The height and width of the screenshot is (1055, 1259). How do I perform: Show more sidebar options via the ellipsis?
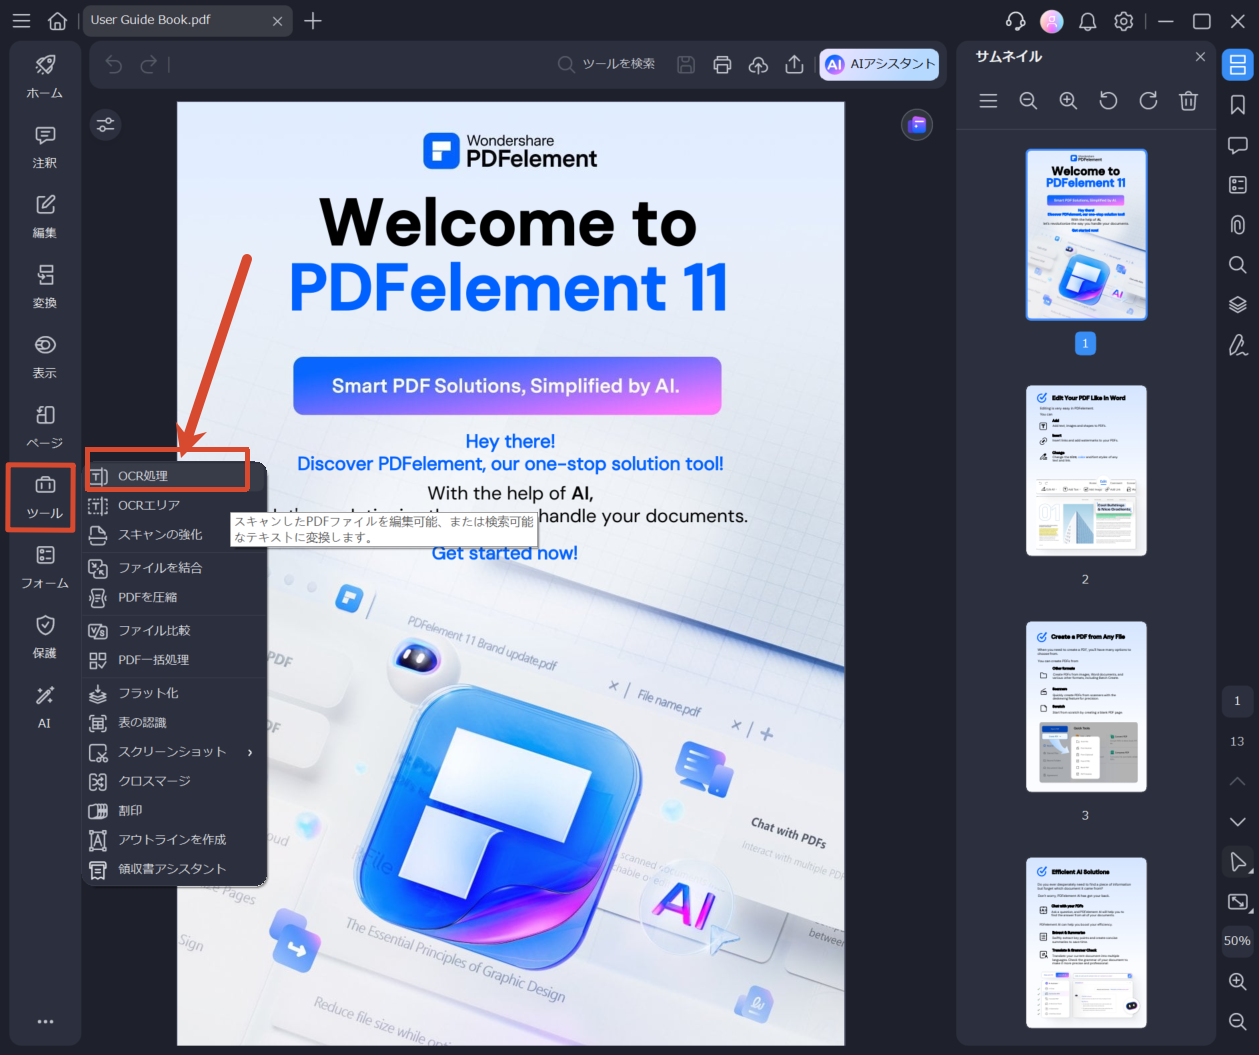click(45, 1022)
